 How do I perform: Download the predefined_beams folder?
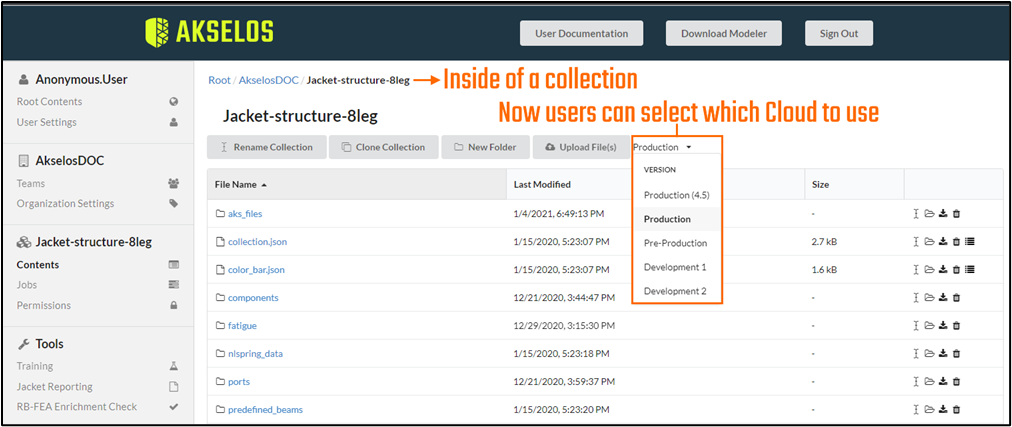pyautogui.click(x=943, y=409)
